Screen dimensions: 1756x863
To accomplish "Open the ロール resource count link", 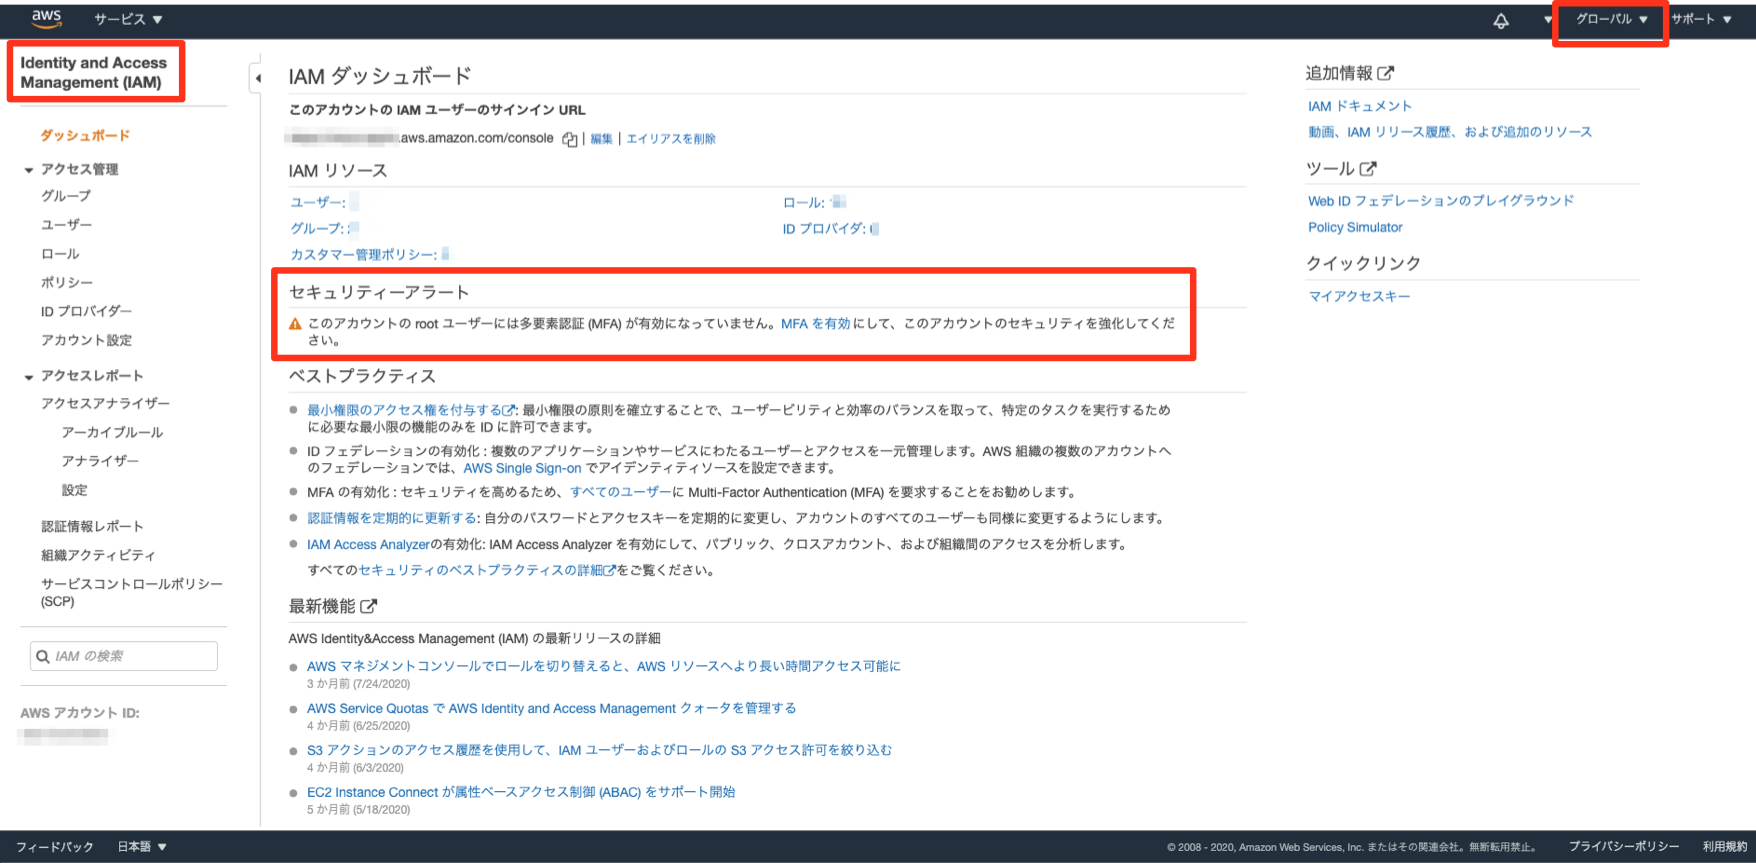I will click(x=804, y=203).
